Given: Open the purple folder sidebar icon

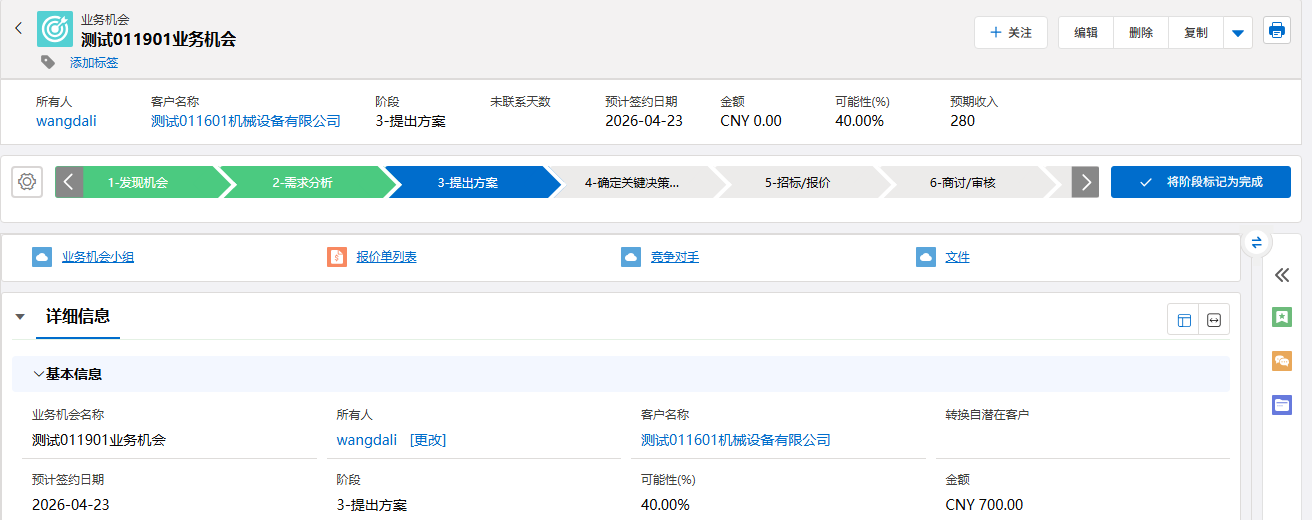Looking at the screenshot, I should point(1281,405).
